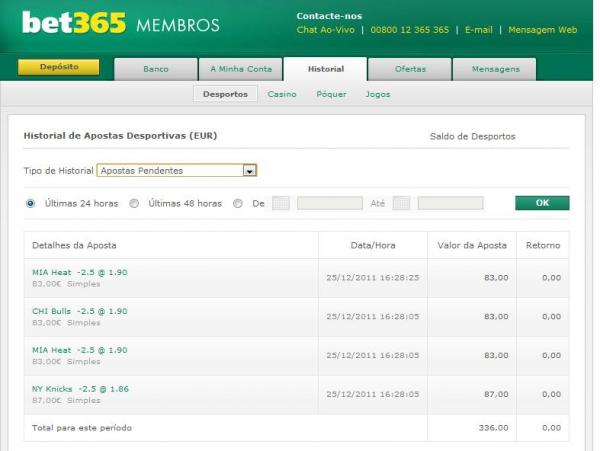Expand the Tipo de Historial dropdown
This screenshot has width=600, height=451.
(250, 170)
